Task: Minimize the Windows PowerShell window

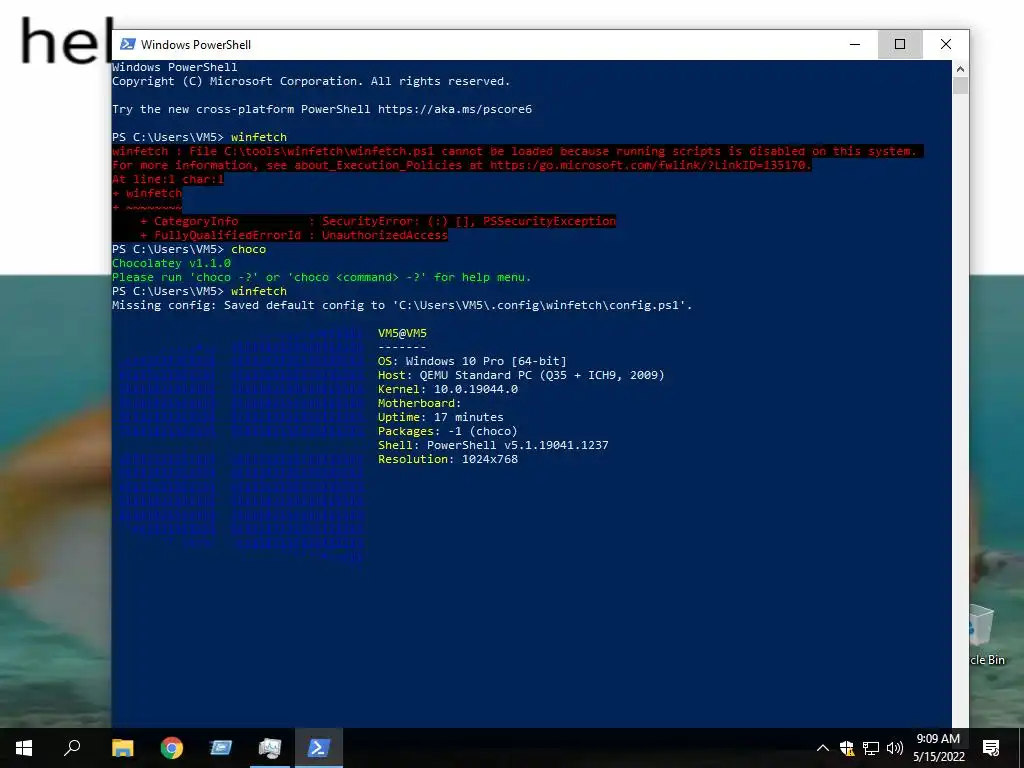Action: tap(855, 44)
